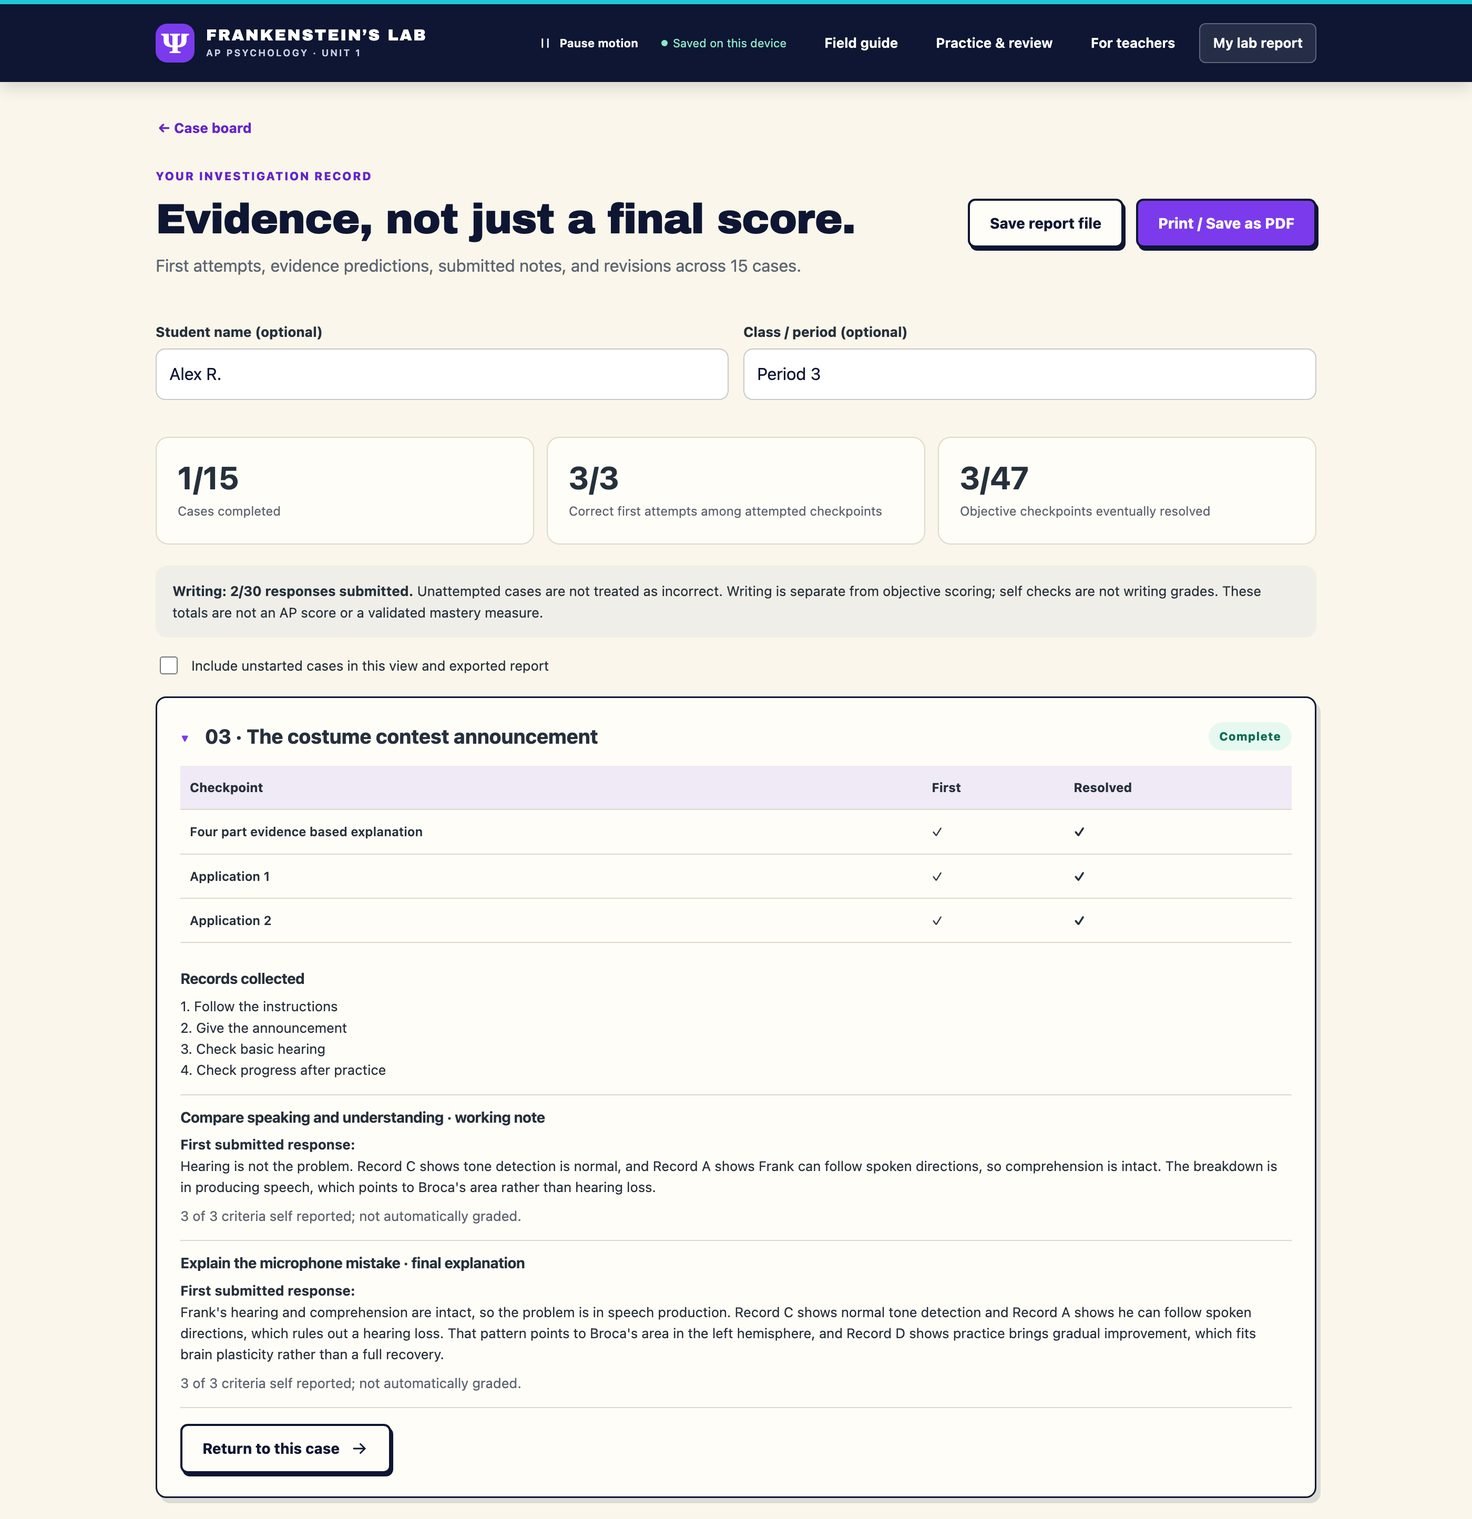Click the Class / period input field
The height and width of the screenshot is (1519, 1472).
point(1029,374)
